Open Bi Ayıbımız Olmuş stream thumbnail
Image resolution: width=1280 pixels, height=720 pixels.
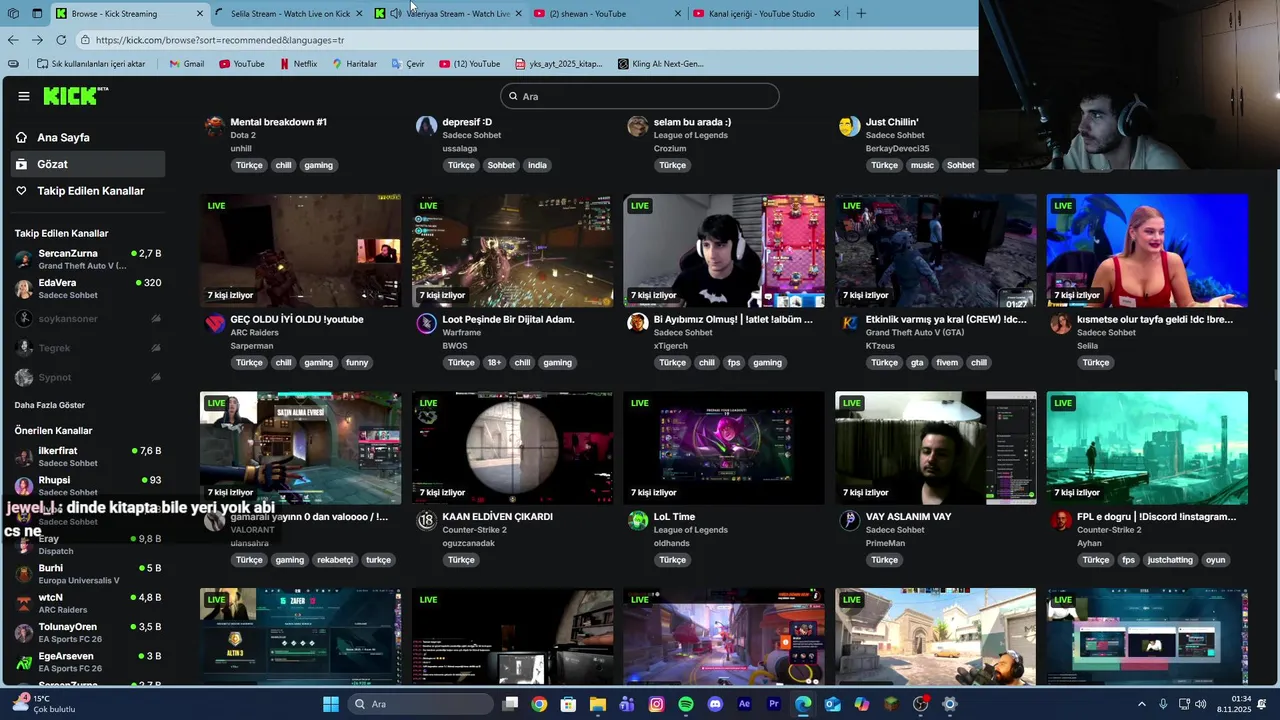724,250
